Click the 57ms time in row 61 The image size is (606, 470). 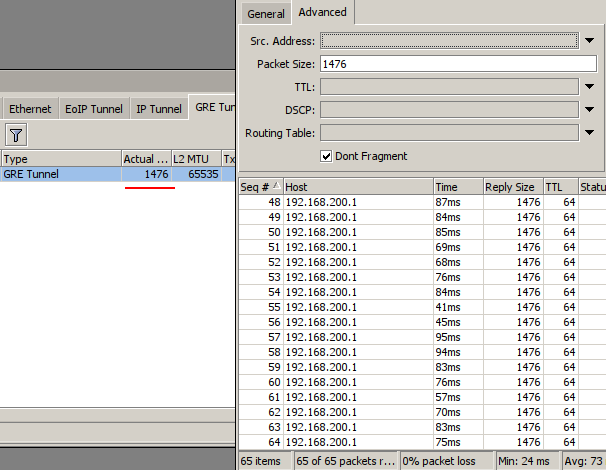(x=448, y=397)
